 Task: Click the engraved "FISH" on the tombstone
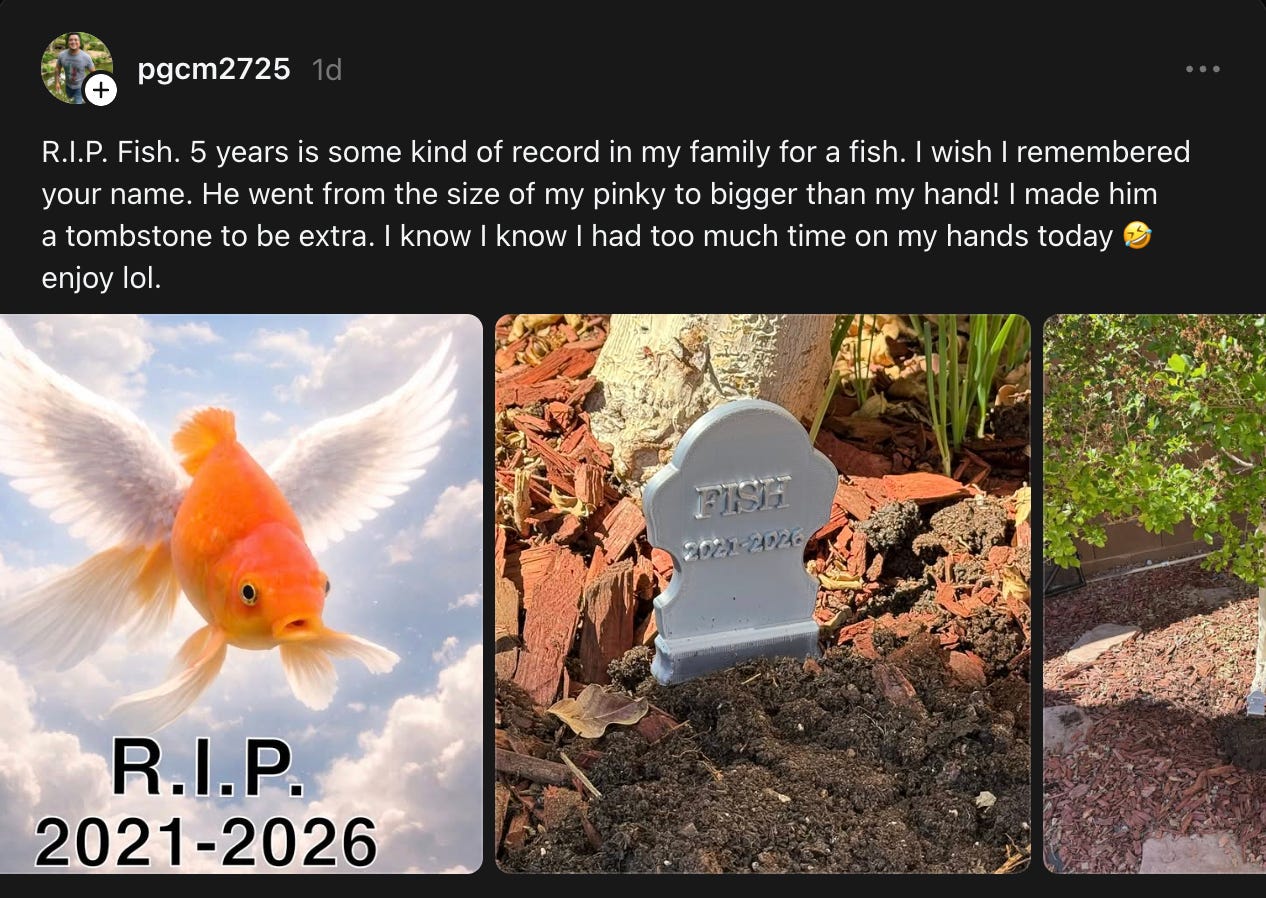point(742,497)
